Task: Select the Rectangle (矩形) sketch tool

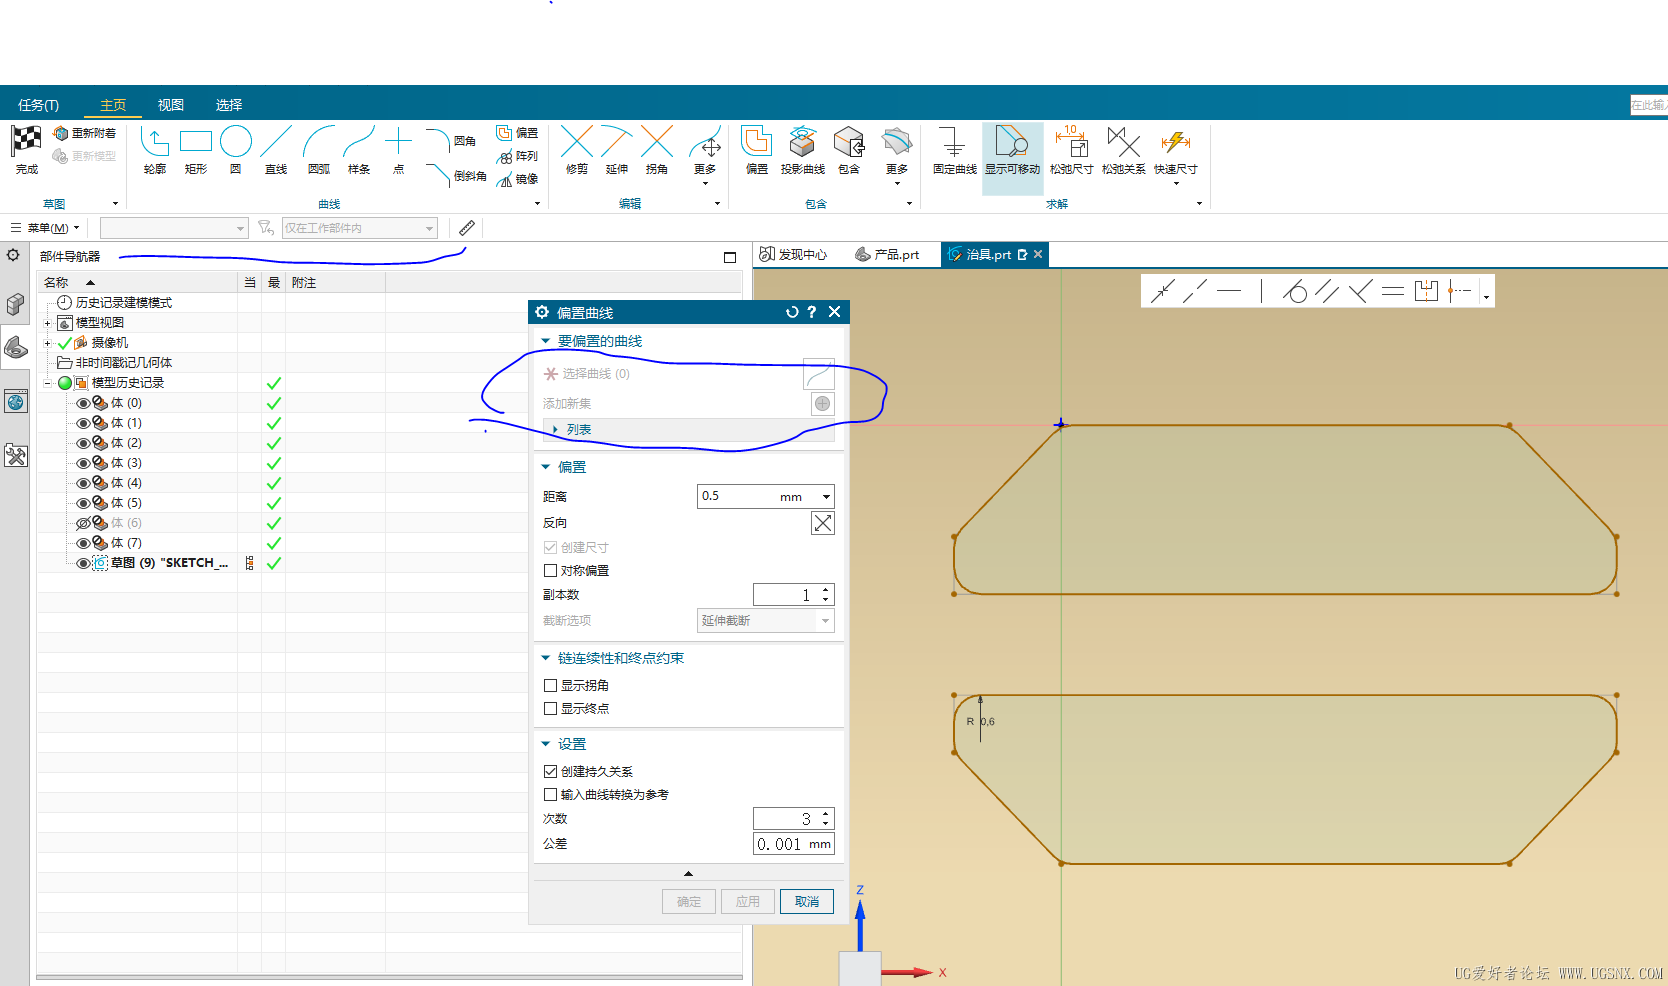Action: tap(195, 143)
